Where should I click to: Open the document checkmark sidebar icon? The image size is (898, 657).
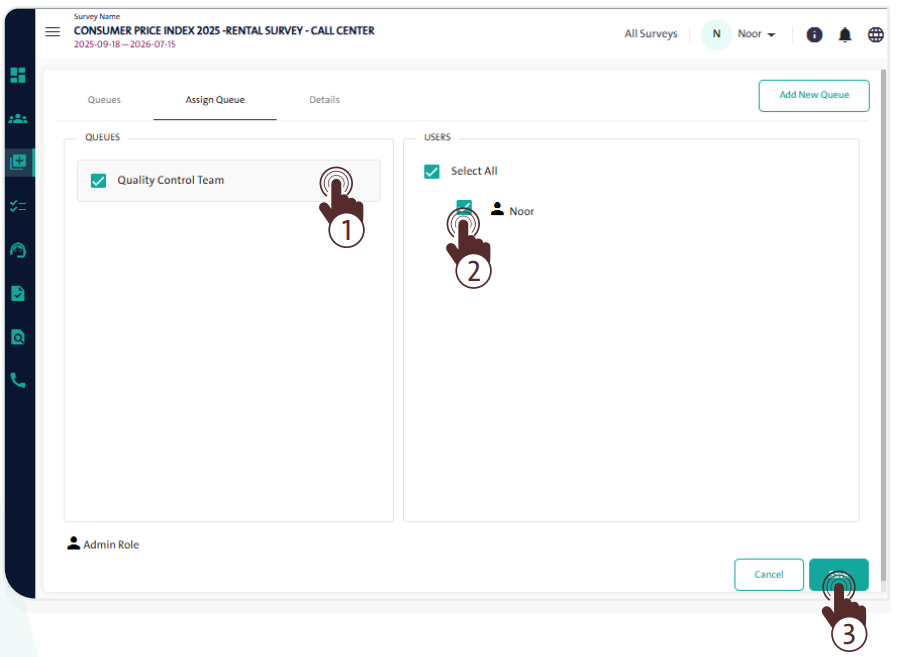17,293
